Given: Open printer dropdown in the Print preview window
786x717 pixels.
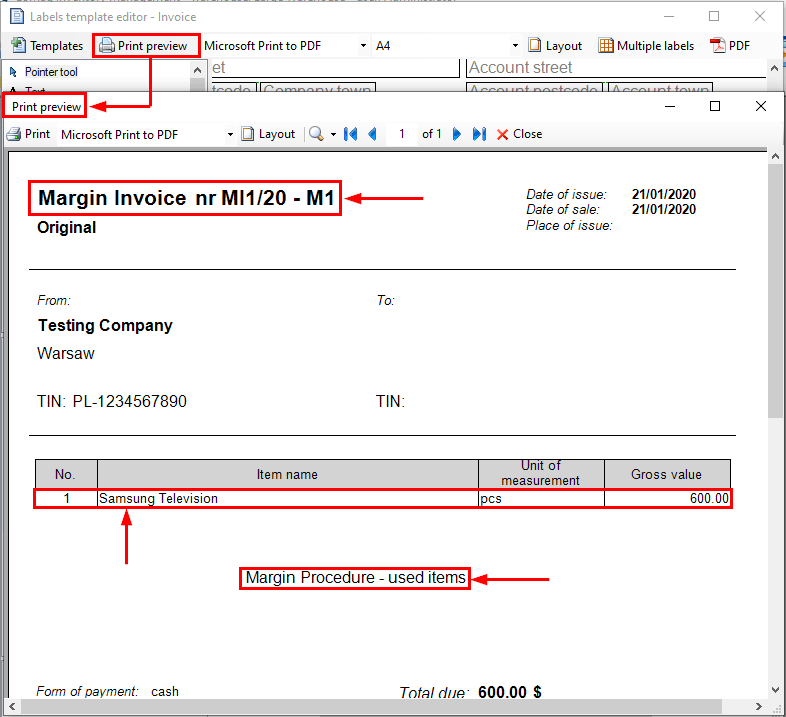Looking at the screenshot, I should point(230,134).
